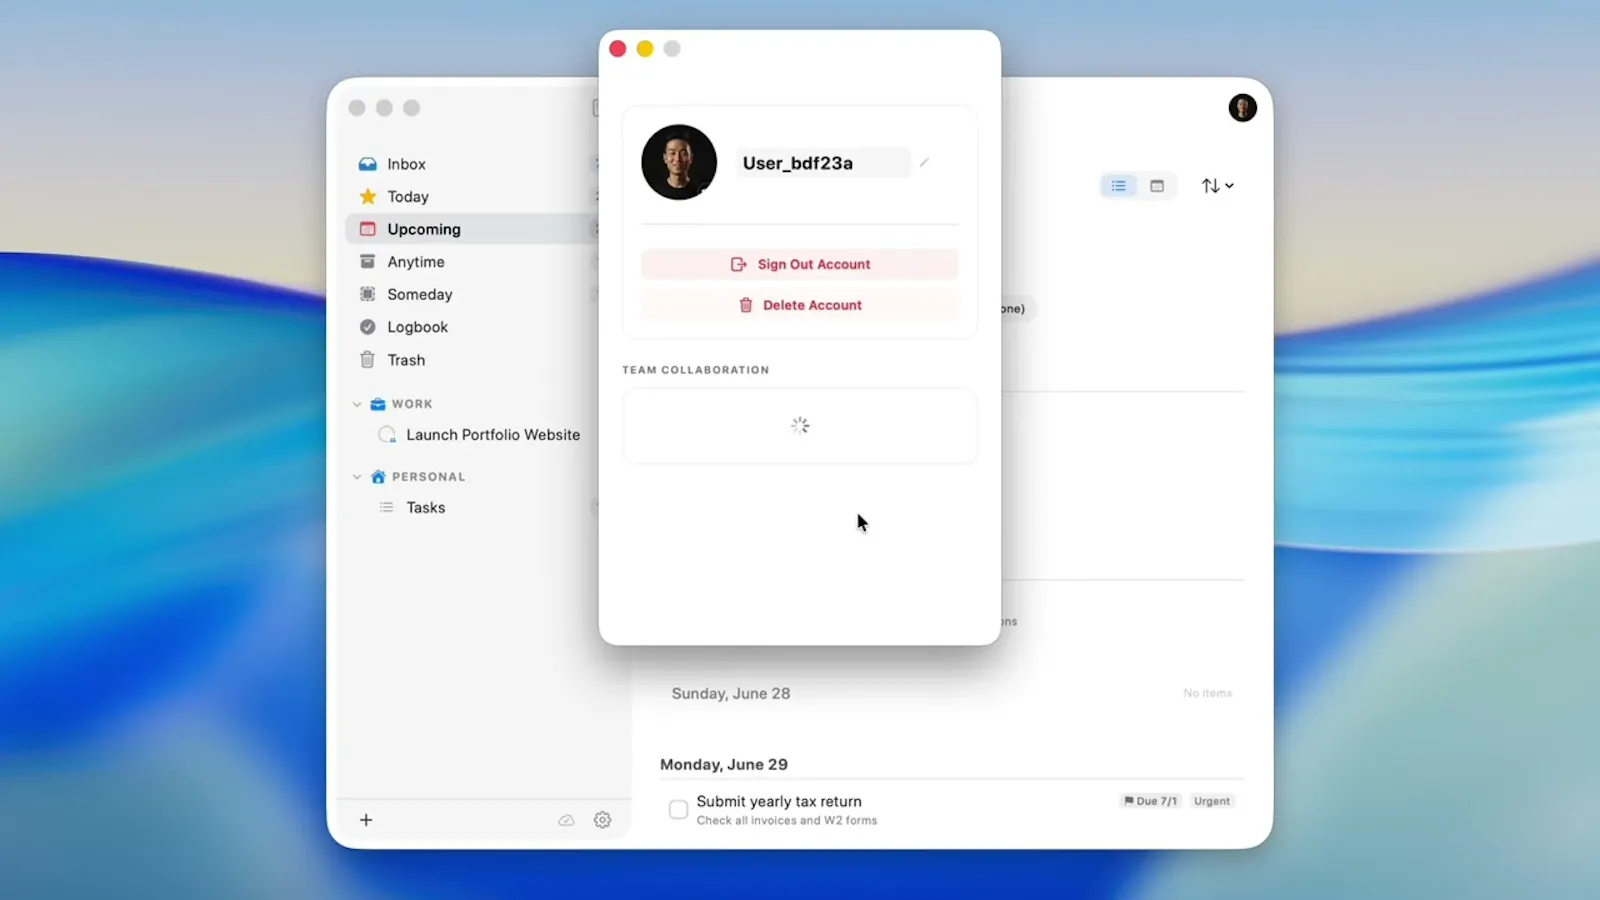Open the Submit yearly tax return task
This screenshot has width=1600, height=900.
[779, 801]
